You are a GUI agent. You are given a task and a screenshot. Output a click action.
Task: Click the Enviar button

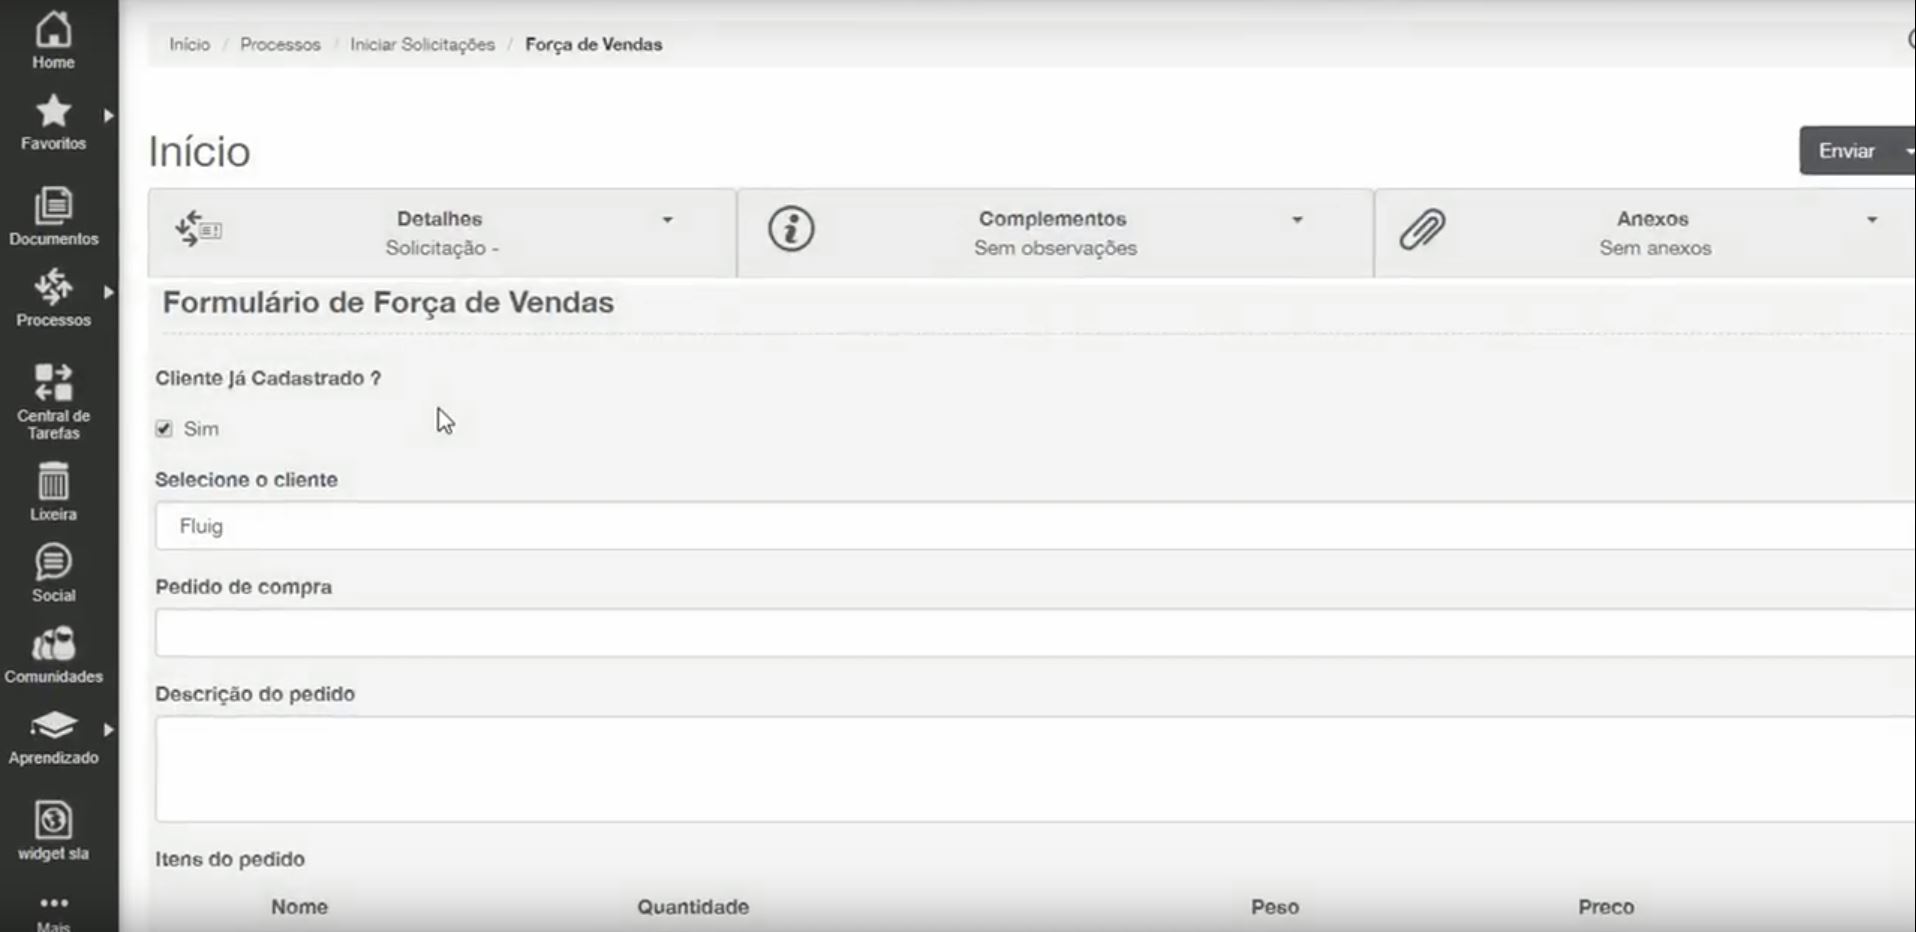[x=1846, y=151]
